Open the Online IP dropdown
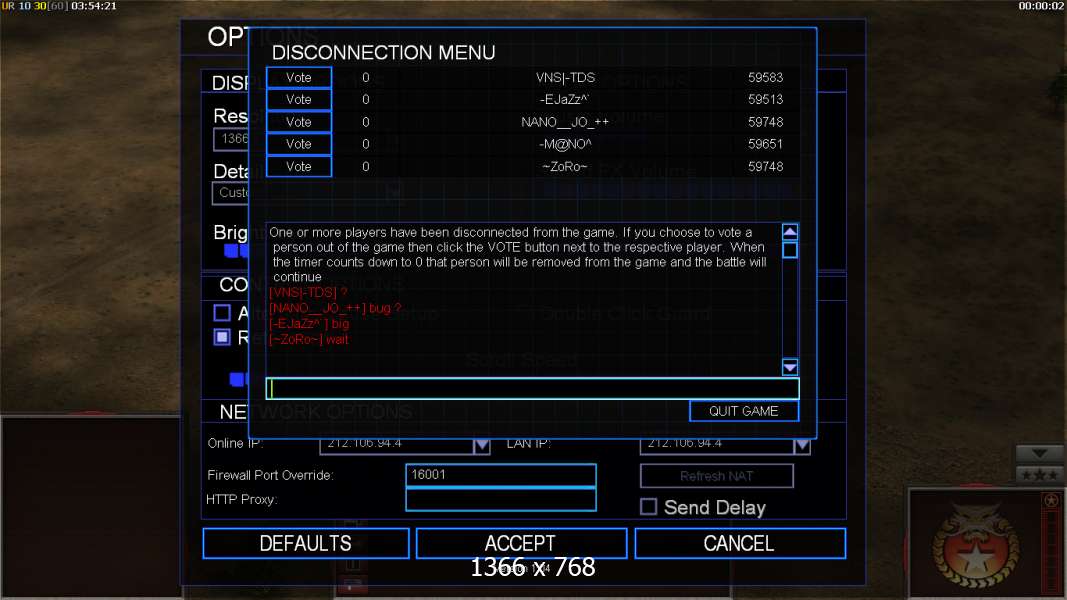 (482, 445)
